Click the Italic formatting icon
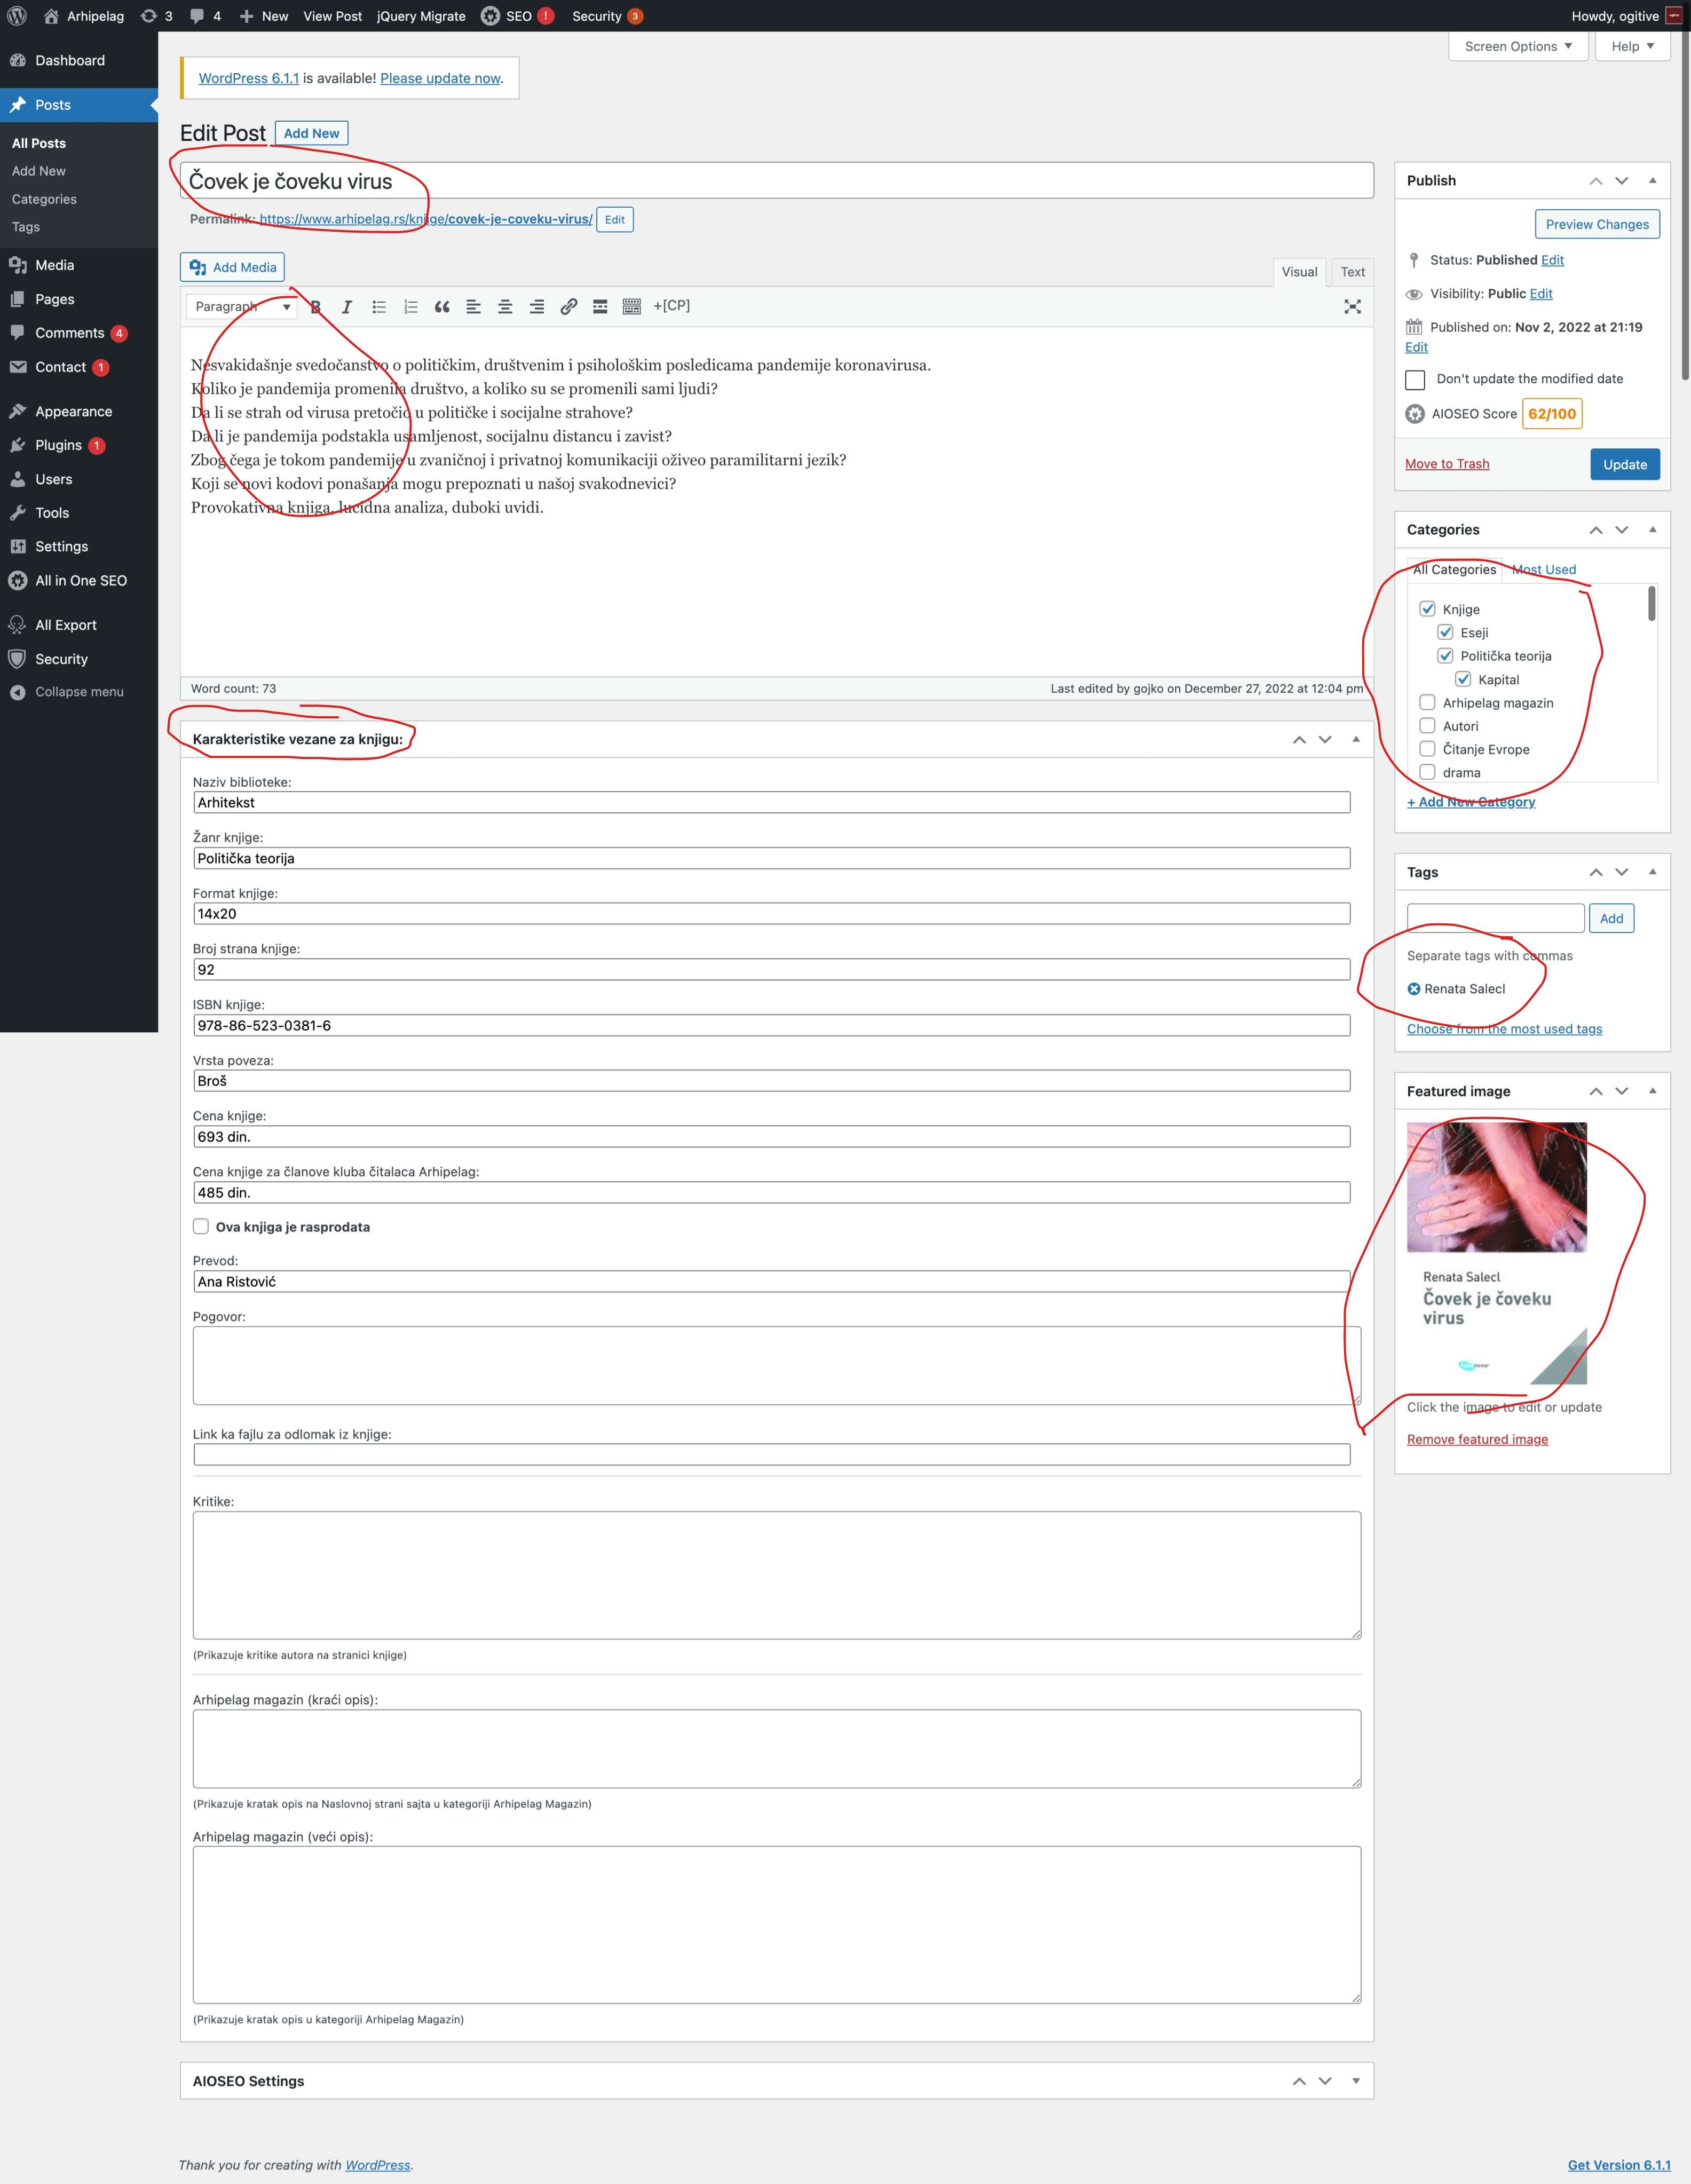 click(347, 307)
